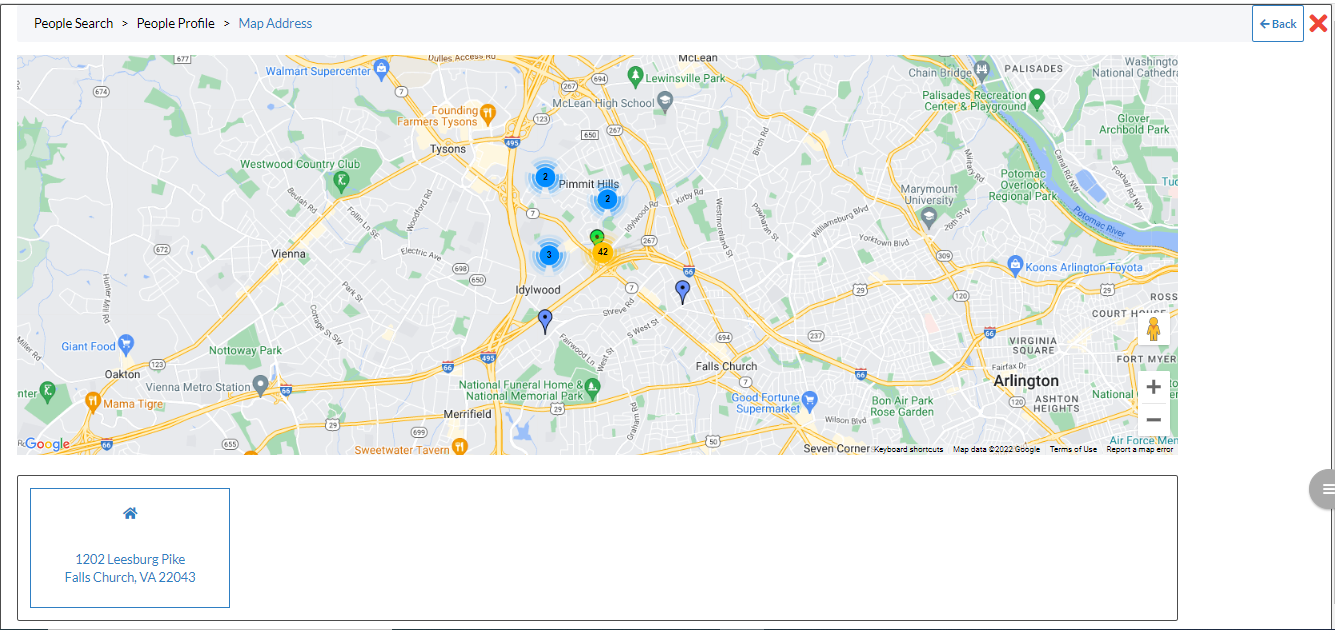Screen dimensions: 1335x630
Task: Click the Tysons label on the map
Action: [448, 149]
